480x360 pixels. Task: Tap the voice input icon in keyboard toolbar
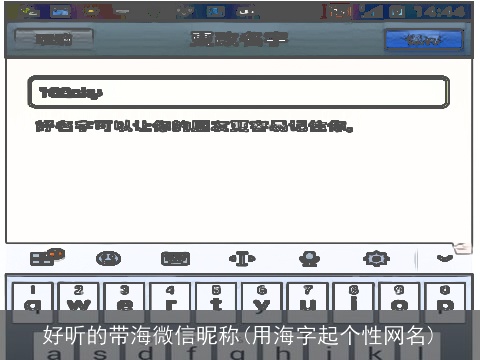[x=309, y=259]
